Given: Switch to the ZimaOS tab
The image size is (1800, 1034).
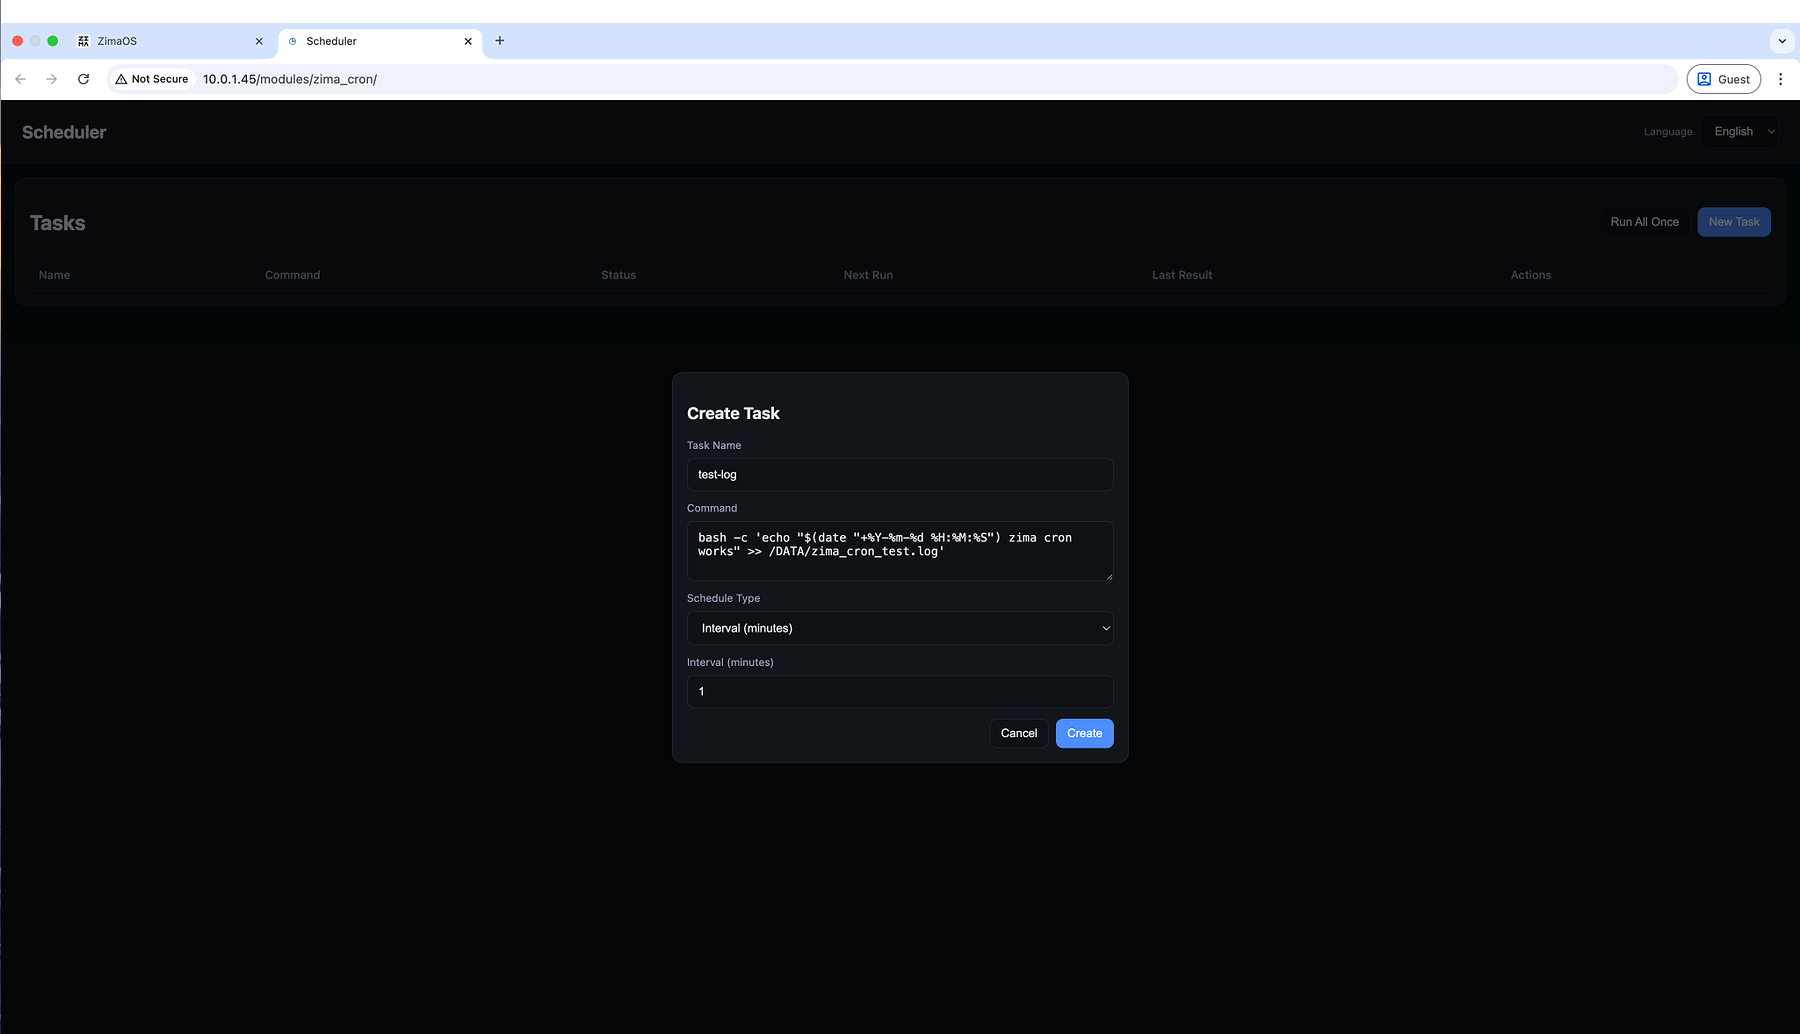Looking at the screenshot, I should pyautogui.click(x=160, y=42).
